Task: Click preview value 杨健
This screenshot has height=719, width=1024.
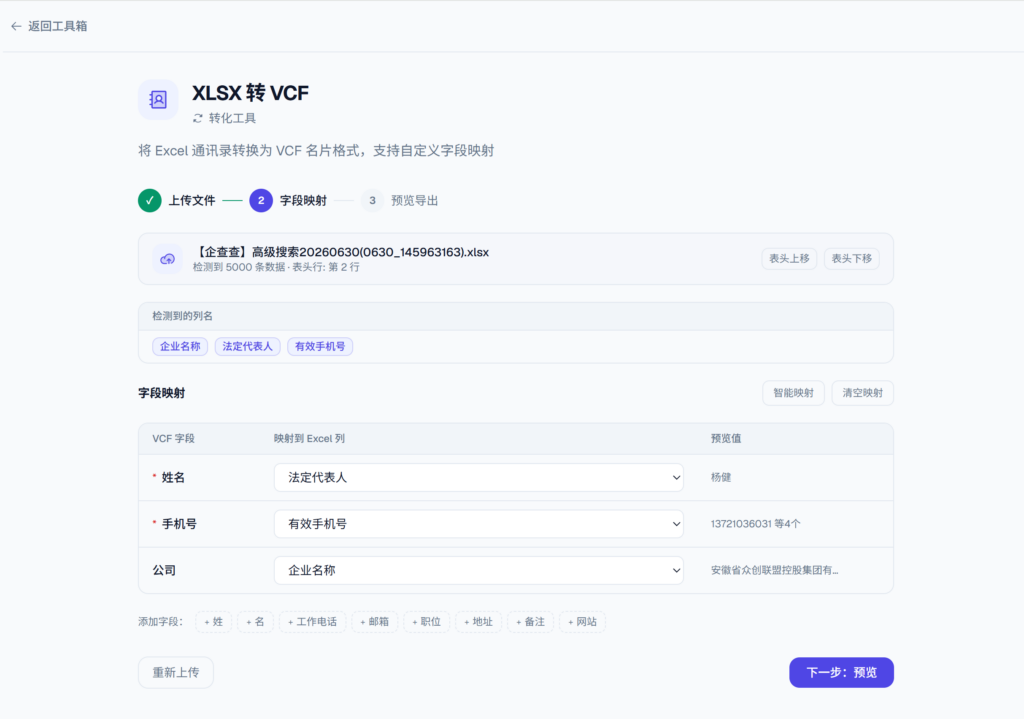Action: 721,477
